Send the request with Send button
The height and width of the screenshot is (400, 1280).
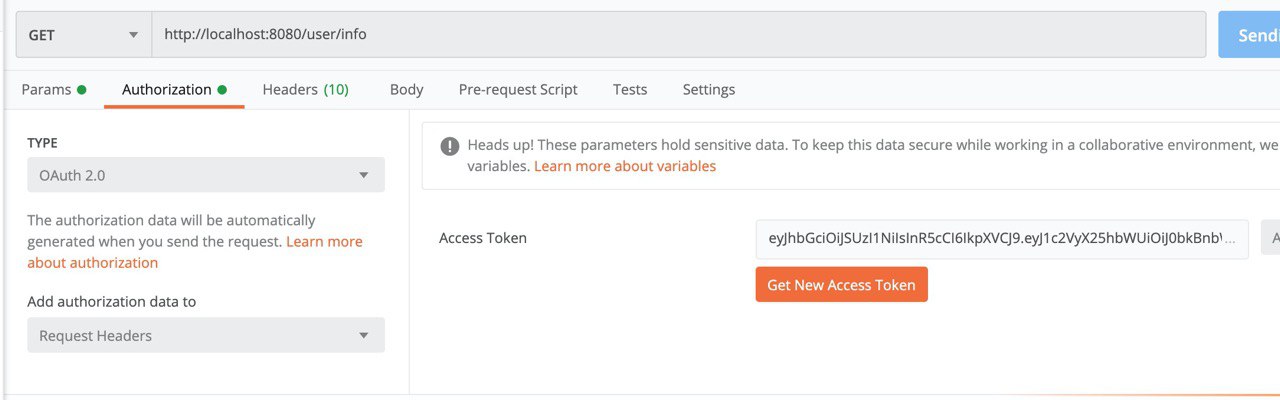pyautogui.click(x=1249, y=35)
